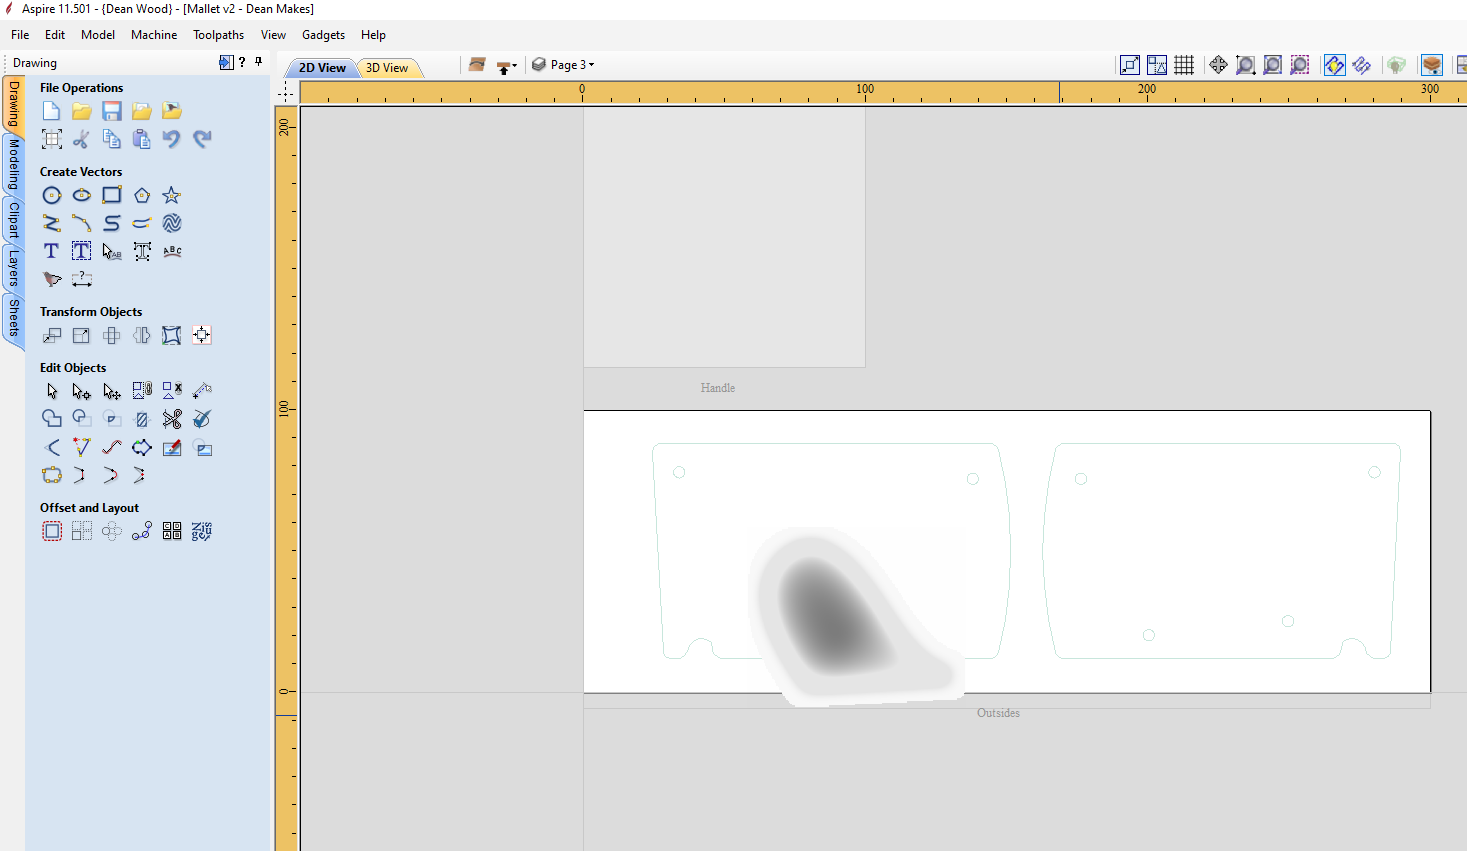This screenshot has width=1467, height=851.
Task: Run the vector validator checkmark tool
Action: (201, 419)
